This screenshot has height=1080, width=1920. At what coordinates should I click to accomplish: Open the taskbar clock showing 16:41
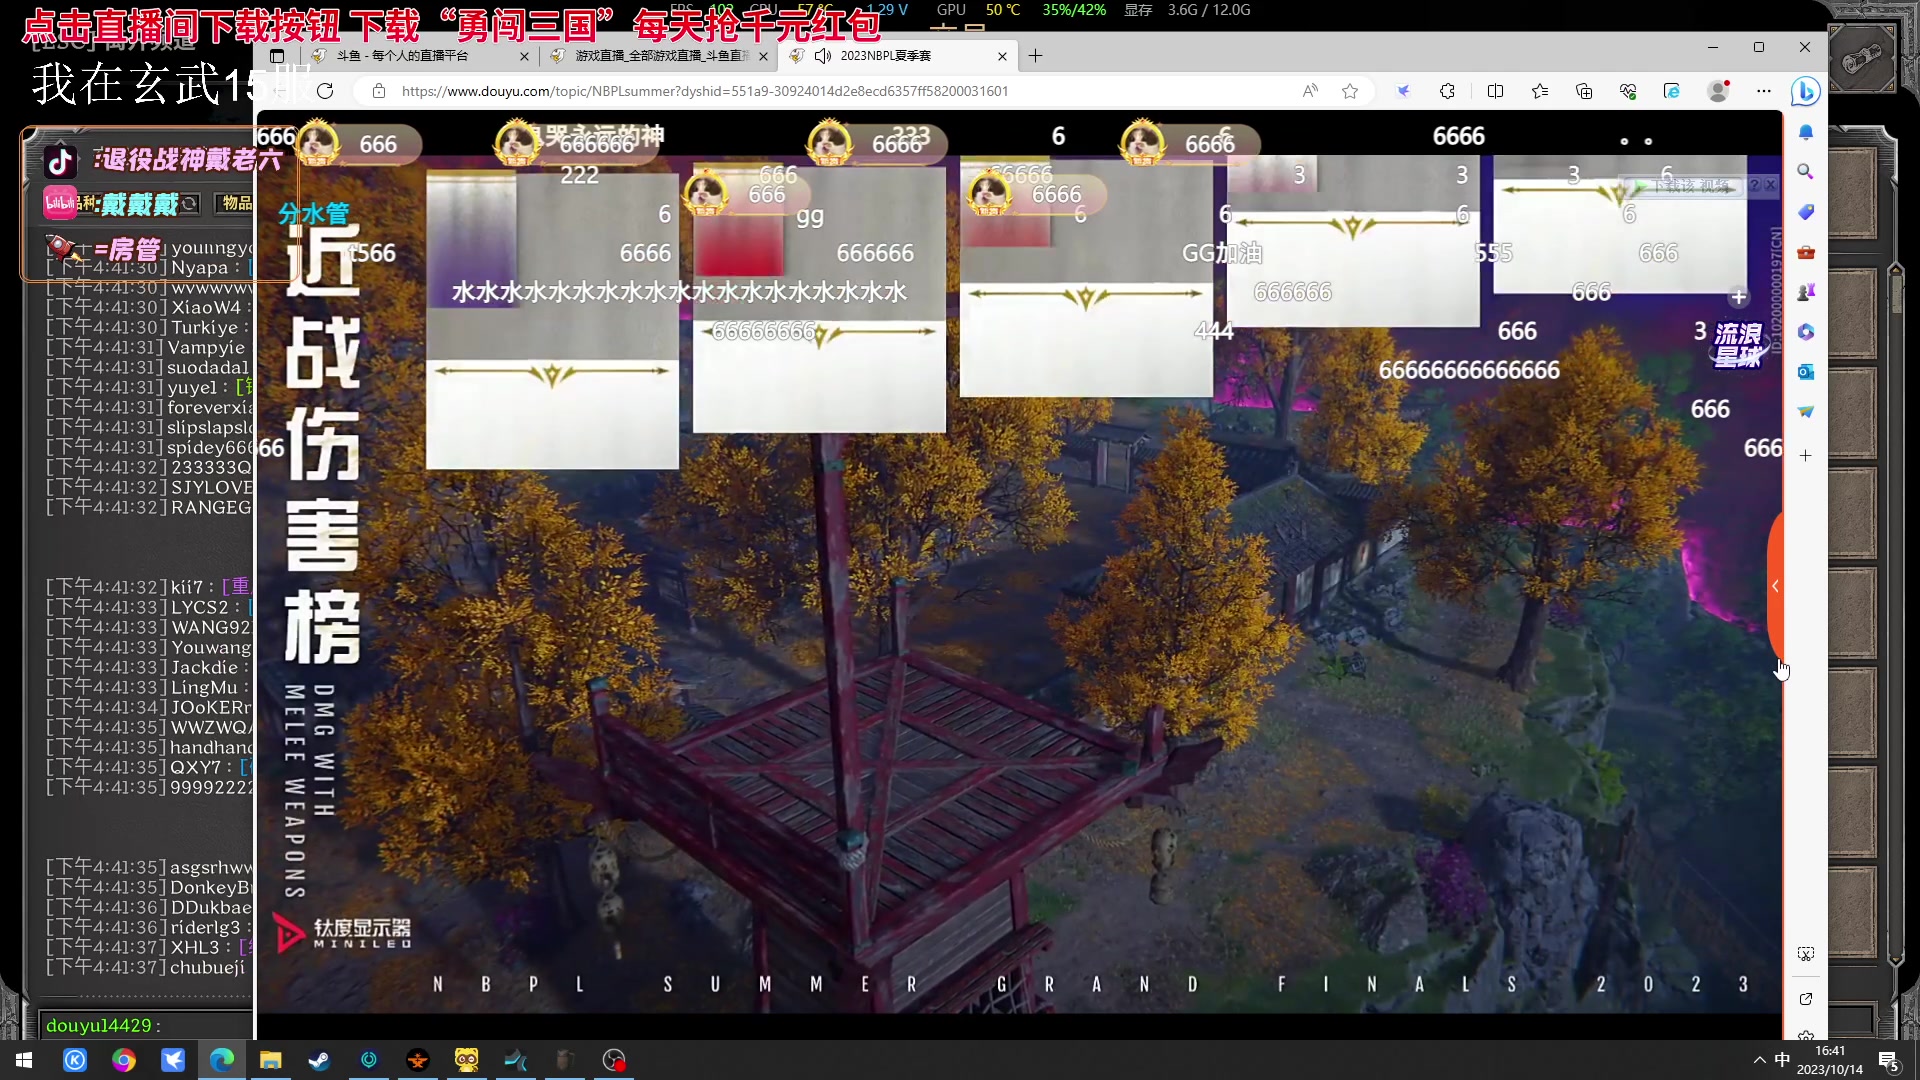click(x=1830, y=1060)
